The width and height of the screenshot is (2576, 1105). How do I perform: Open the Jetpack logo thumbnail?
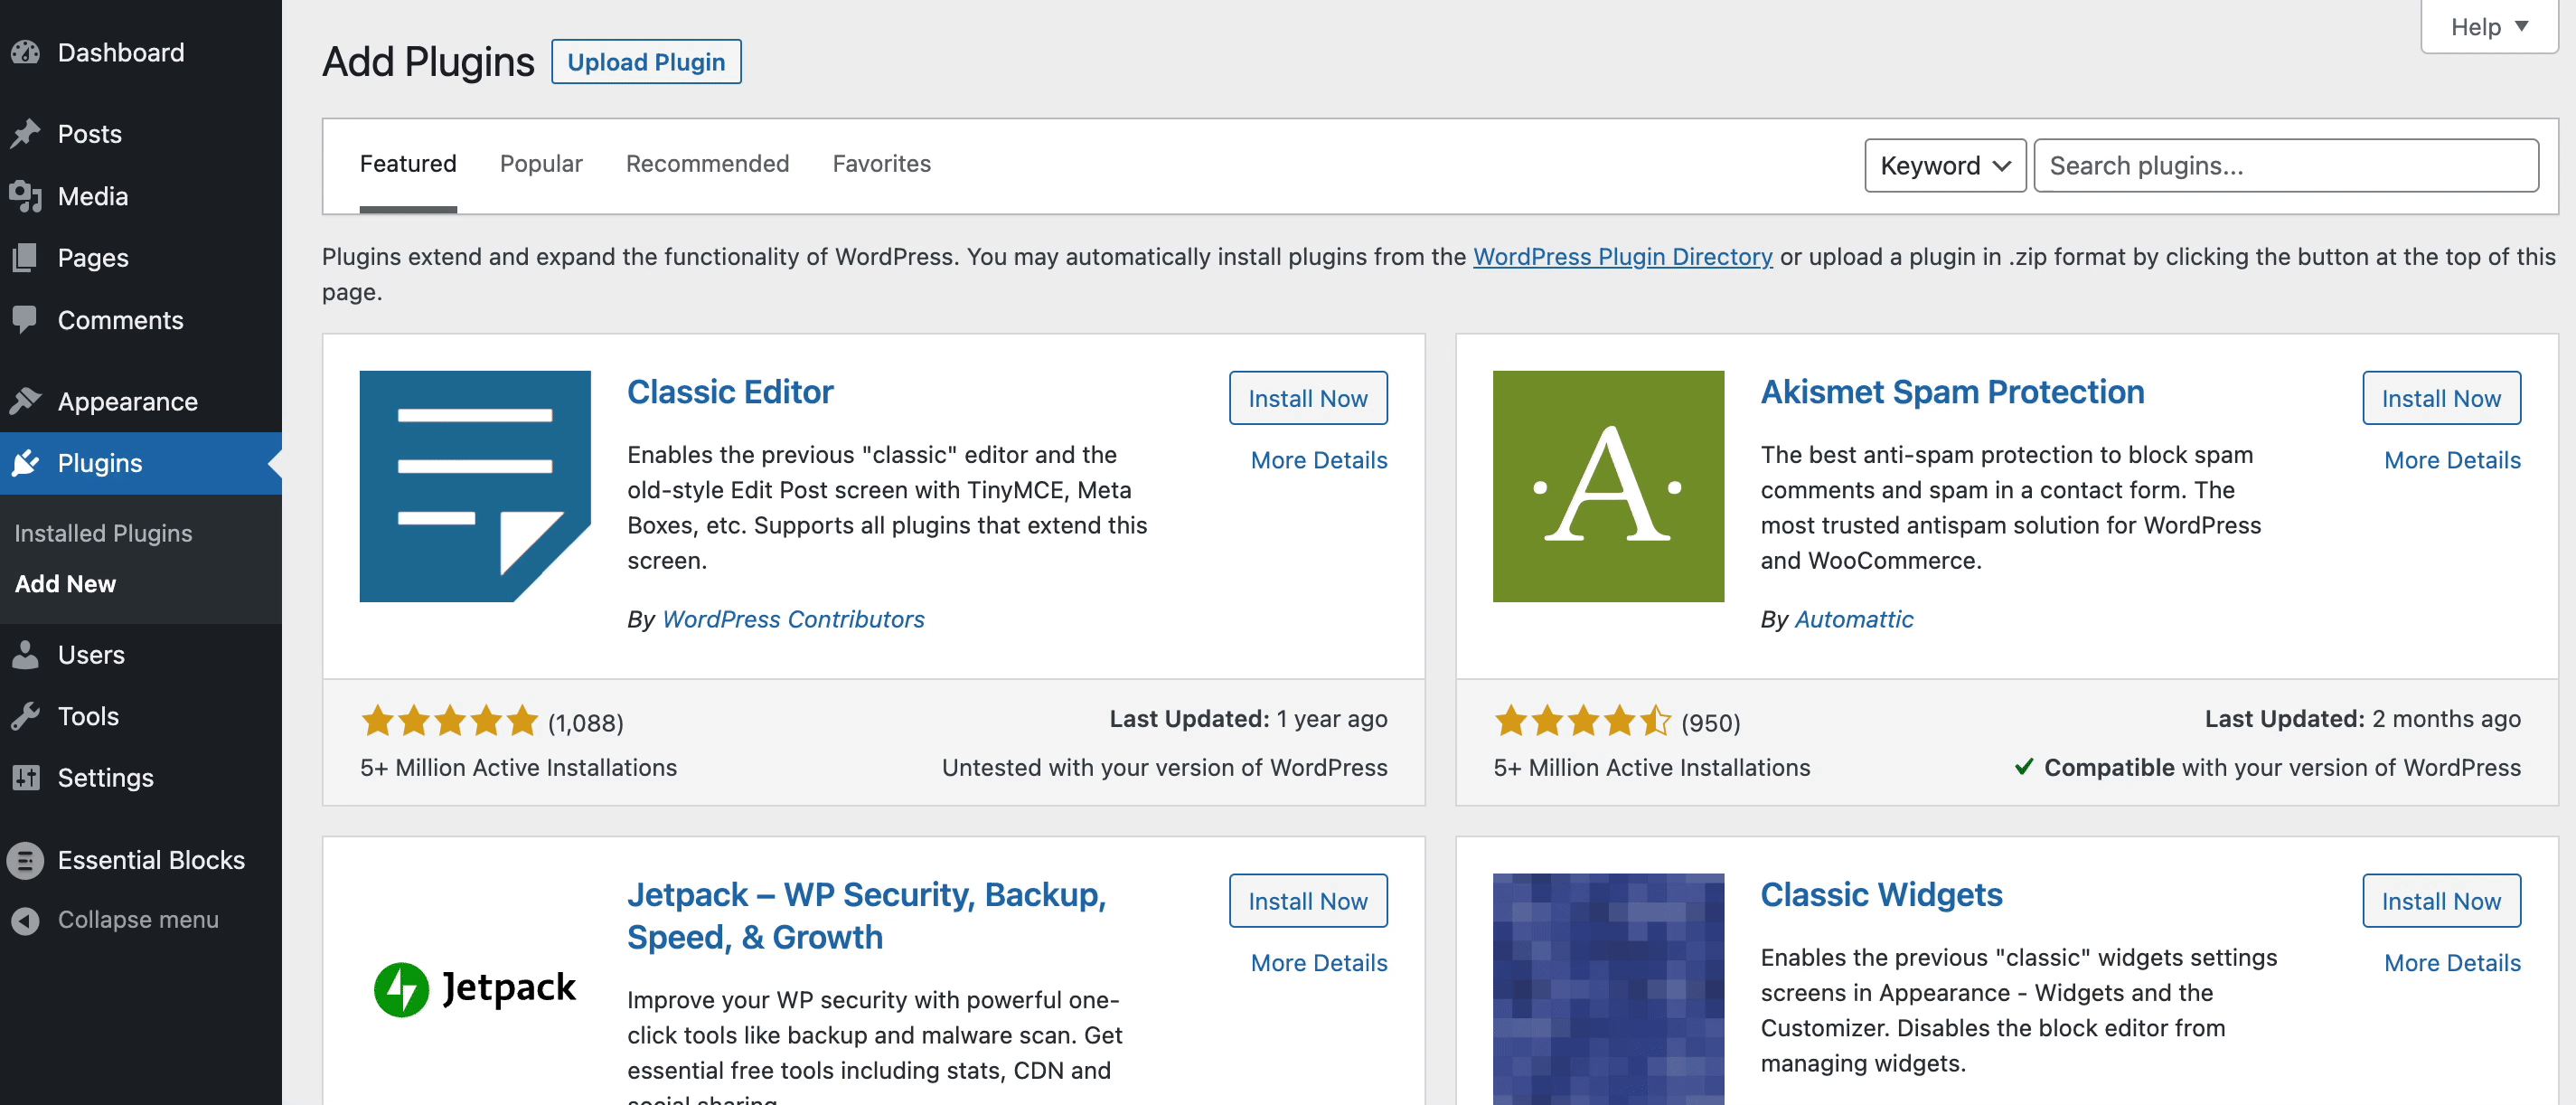click(x=475, y=988)
